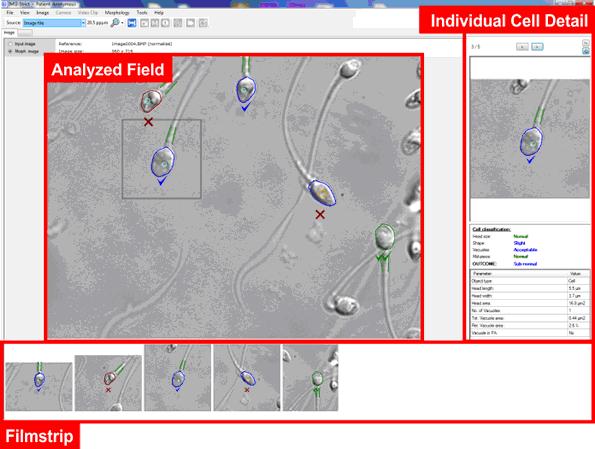This screenshot has height=449, width=595.
Task: Open the Source Image file dropdown
Action: pyautogui.click(x=54, y=23)
